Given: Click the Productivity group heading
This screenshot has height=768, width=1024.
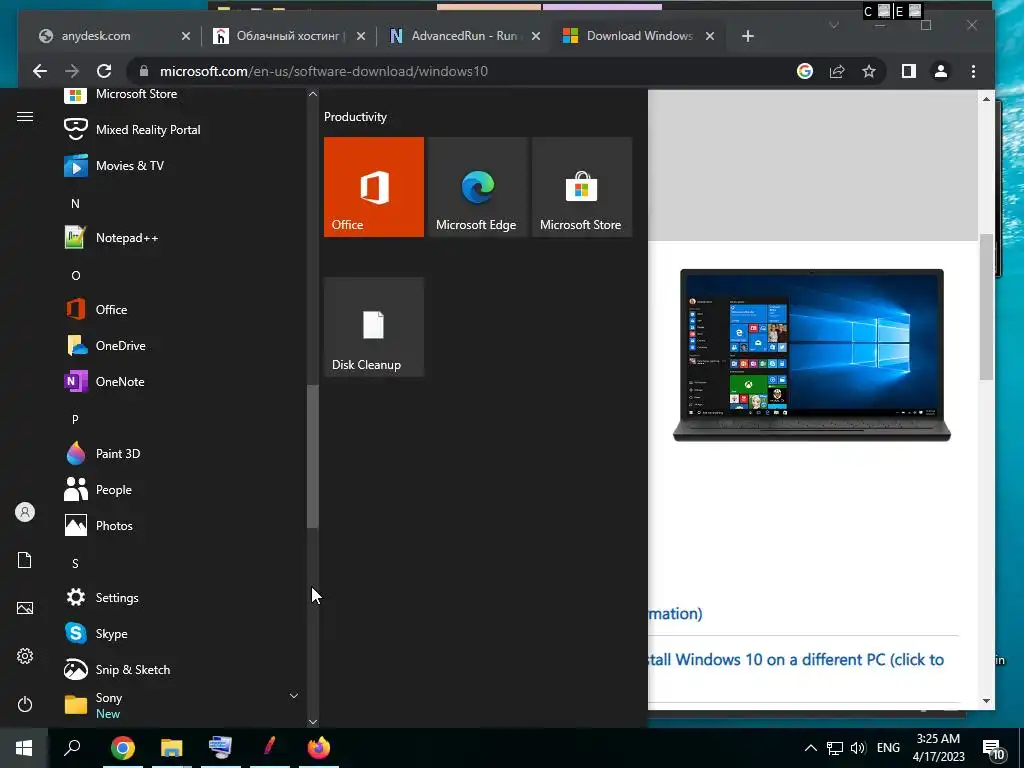Looking at the screenshot, I should 355,117.
